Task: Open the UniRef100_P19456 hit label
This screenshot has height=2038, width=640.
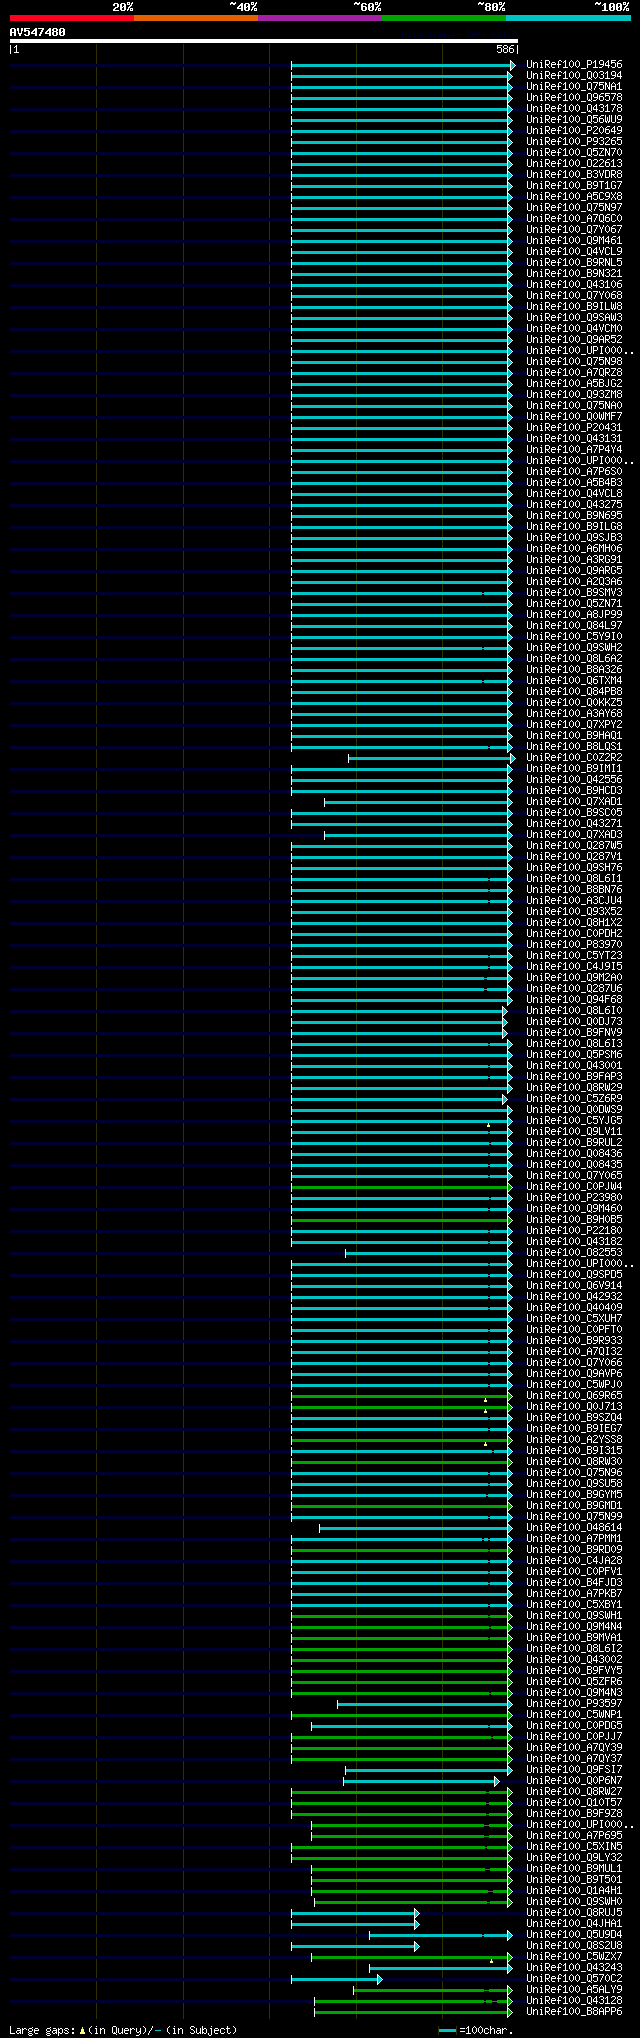Action: click(574, 65)
